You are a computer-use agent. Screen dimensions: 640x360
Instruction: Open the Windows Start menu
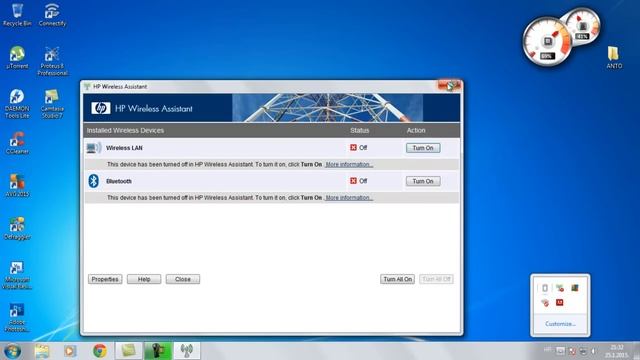click(12, 351)
